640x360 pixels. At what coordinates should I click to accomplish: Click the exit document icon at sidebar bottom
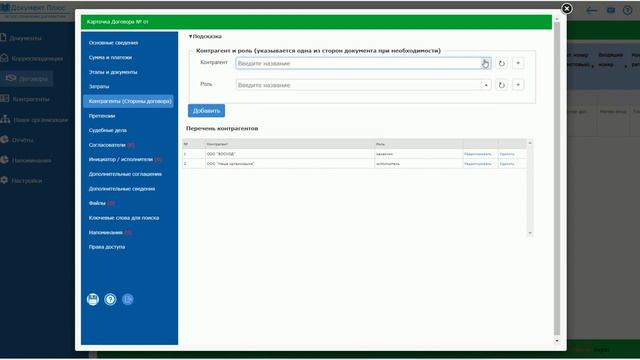click(x=128, y=299)
